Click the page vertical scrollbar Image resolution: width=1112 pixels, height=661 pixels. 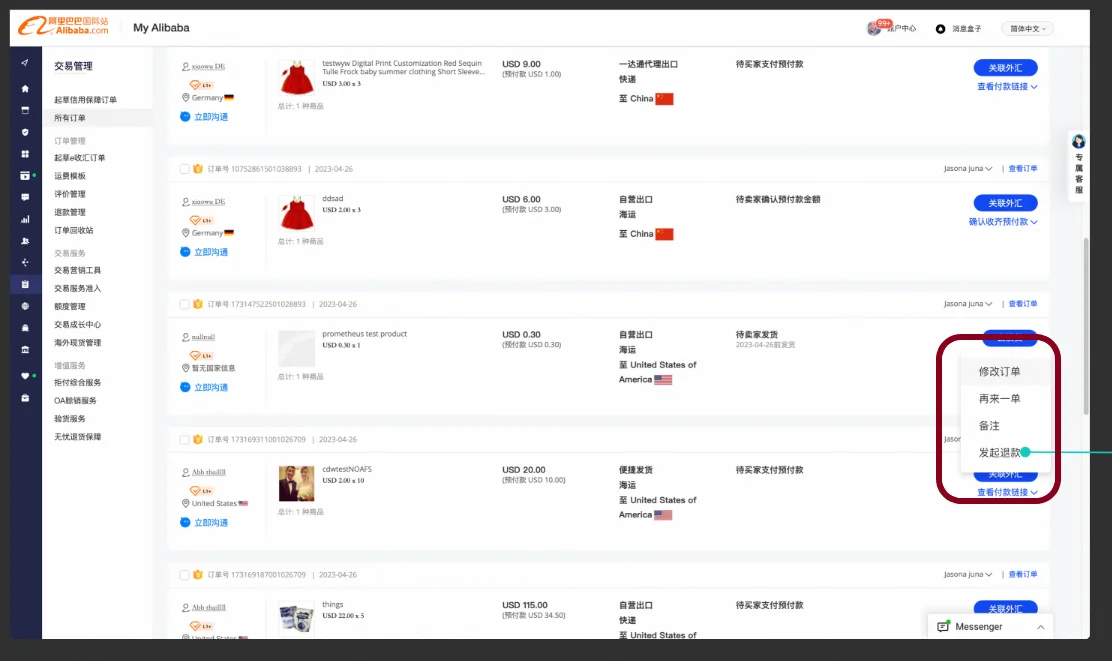(x=1086, y=326)
